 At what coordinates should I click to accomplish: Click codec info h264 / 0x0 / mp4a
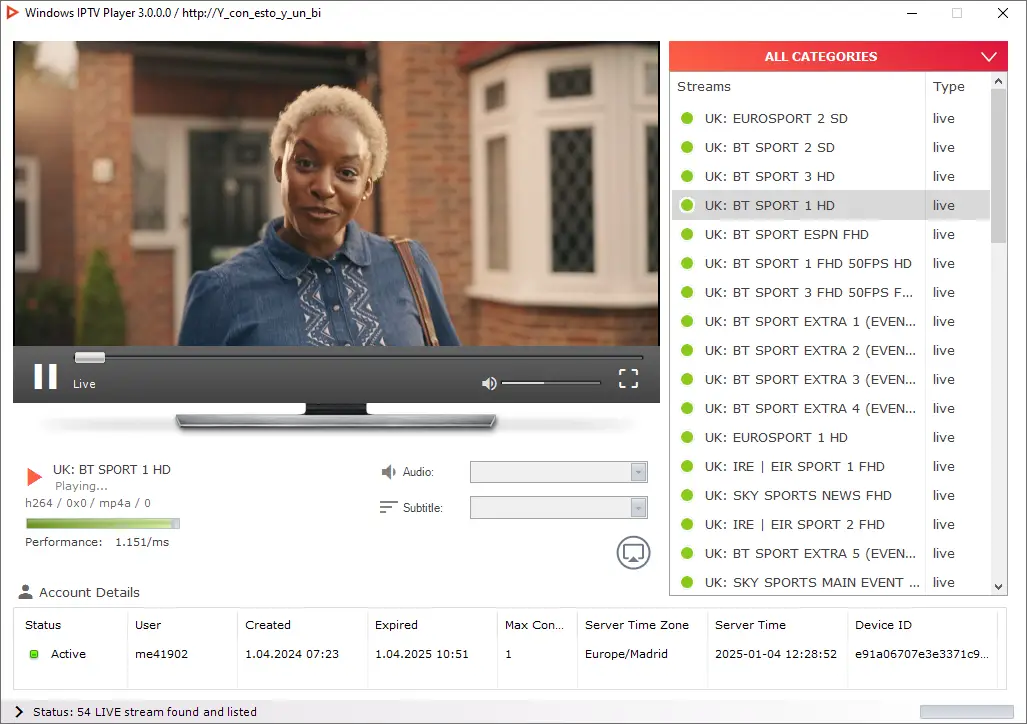click(88, 503)
